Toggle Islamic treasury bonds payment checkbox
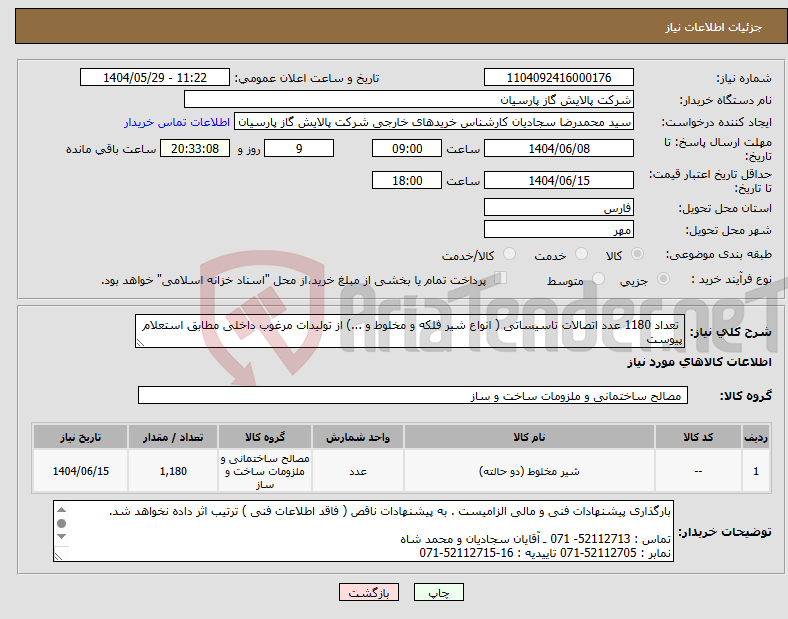788x619 pixels. (501, 277)
